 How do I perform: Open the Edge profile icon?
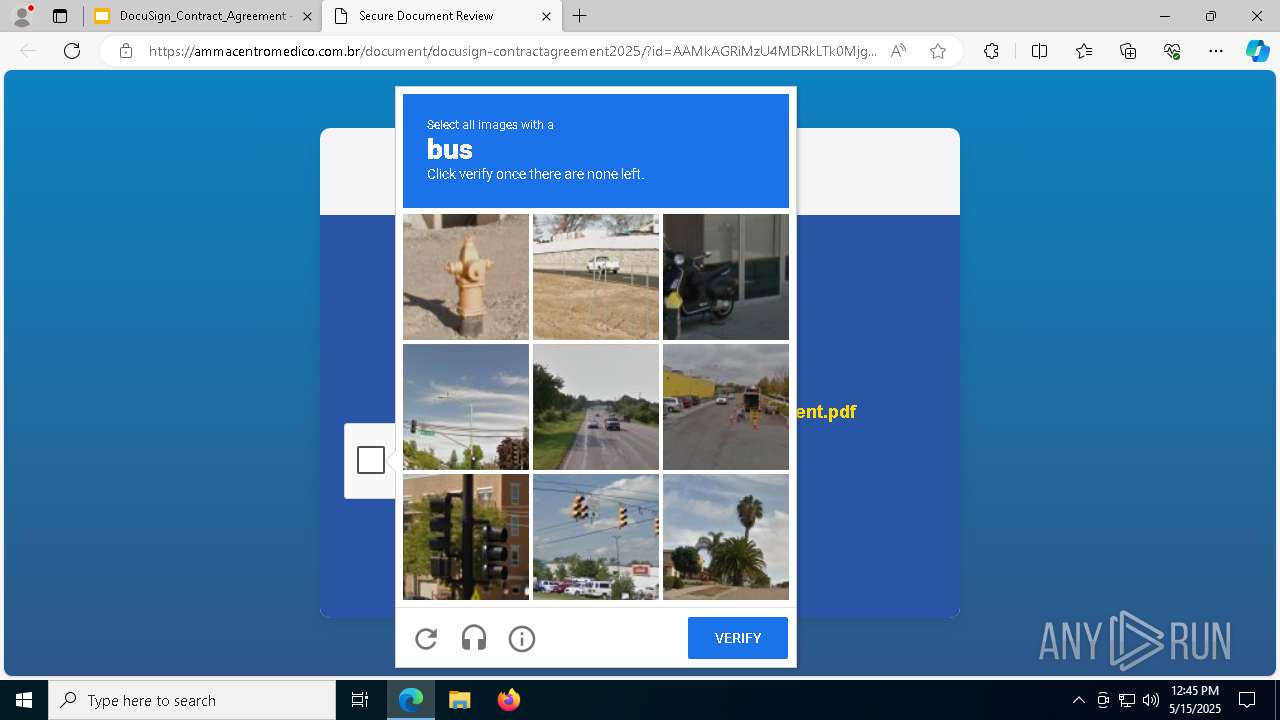tap(22, 16)
